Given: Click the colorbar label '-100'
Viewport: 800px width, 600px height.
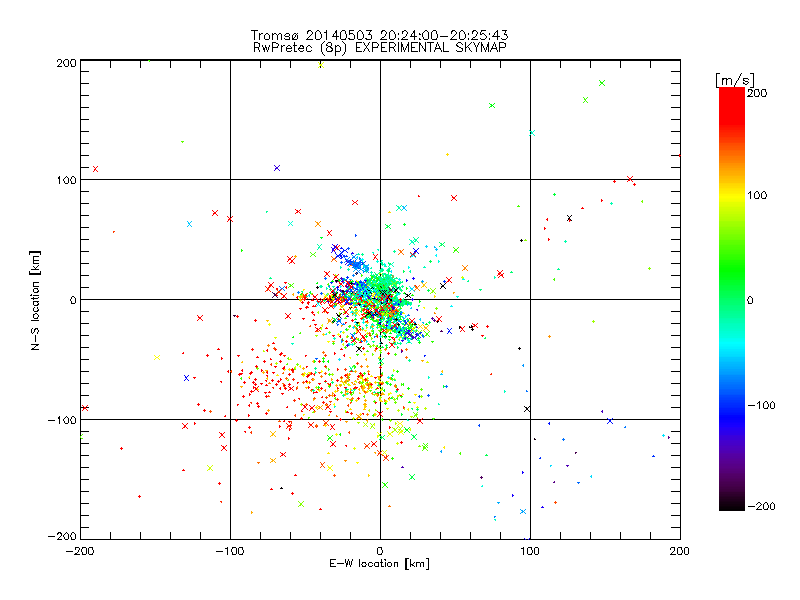Looking at the screenshot, I should [761, 405].
